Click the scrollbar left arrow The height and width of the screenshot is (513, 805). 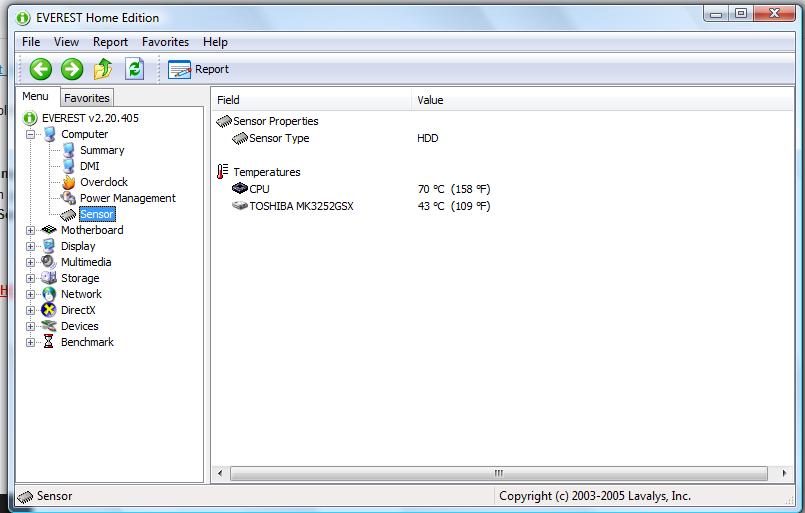click(x=220, y=473)
